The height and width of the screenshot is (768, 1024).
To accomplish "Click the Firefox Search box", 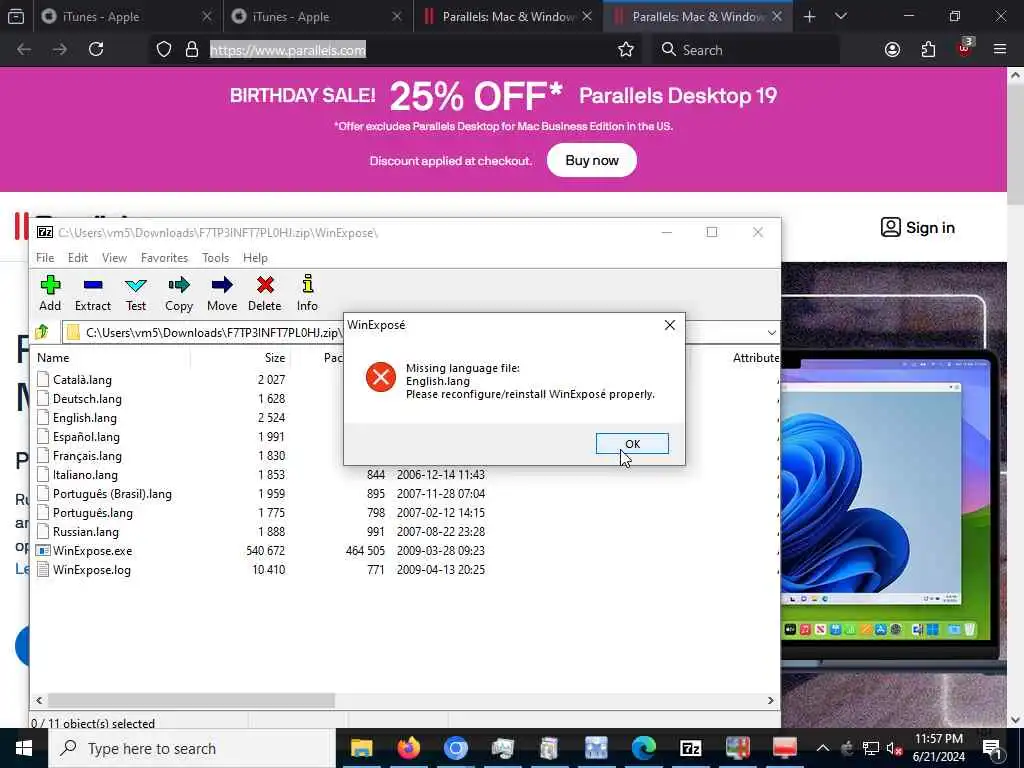I will point(746,50).
